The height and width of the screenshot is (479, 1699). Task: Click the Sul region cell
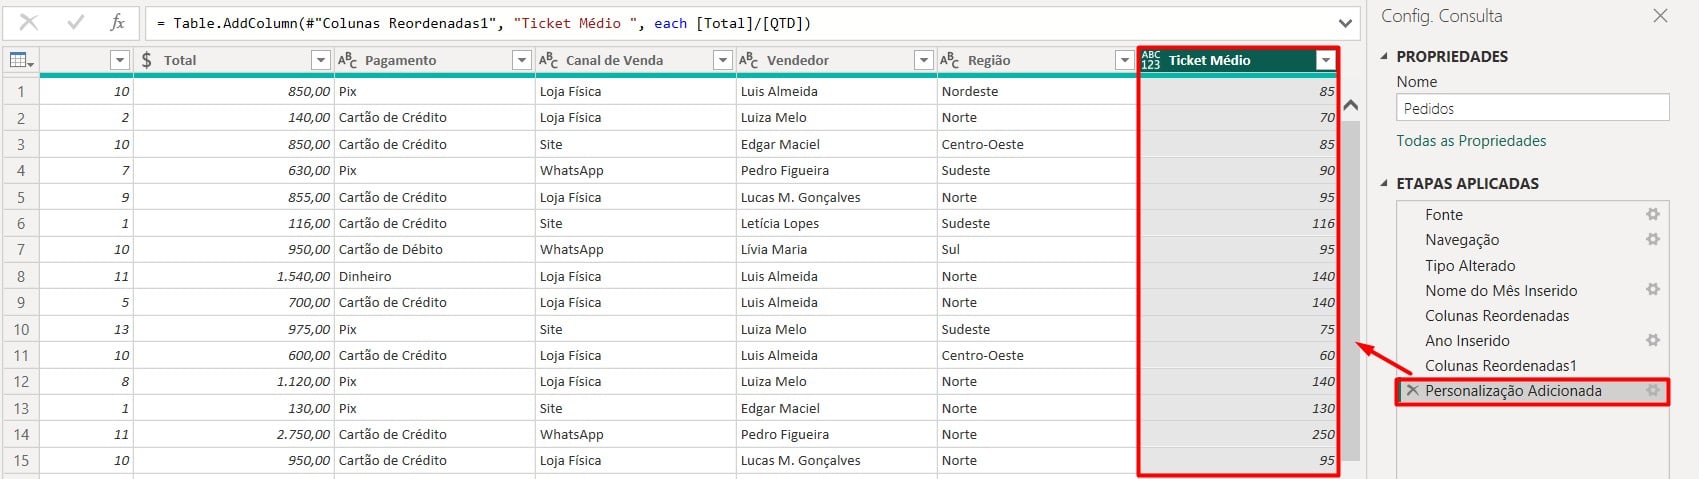(1038, 250)
